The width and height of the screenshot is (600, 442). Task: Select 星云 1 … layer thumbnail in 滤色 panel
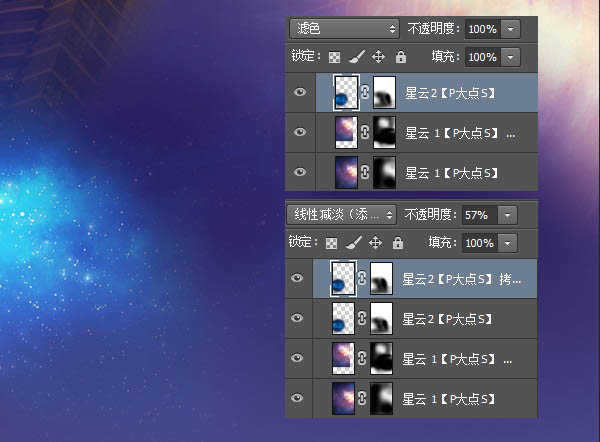click(x=346, y=132)
